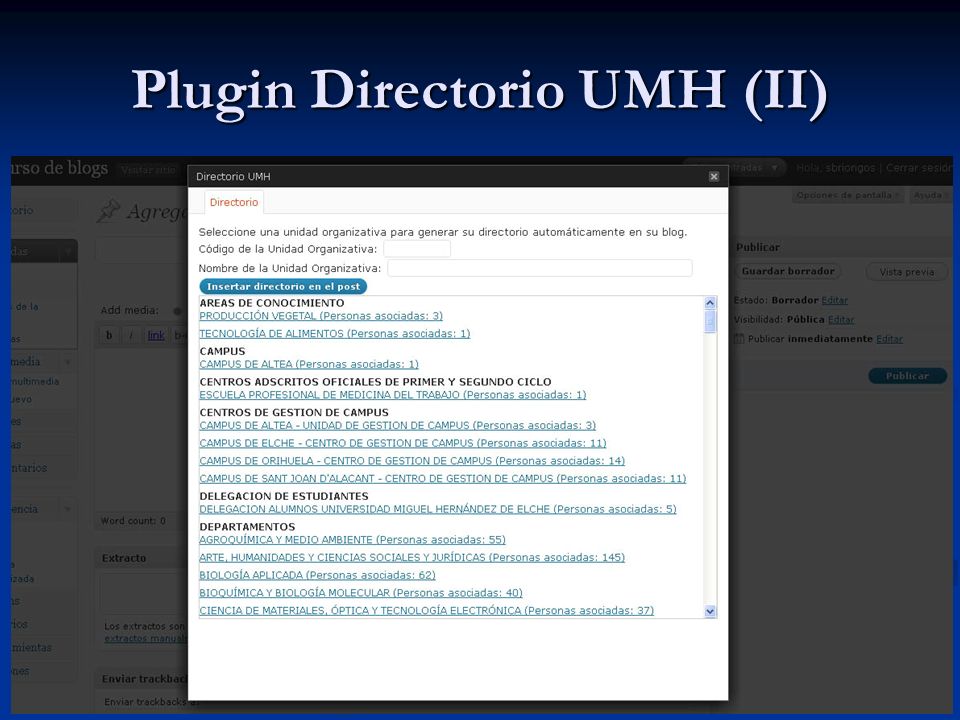Click the pushpin icon beside Agregar heading
This screenshot has height=720, width=960.
(109, 211)
